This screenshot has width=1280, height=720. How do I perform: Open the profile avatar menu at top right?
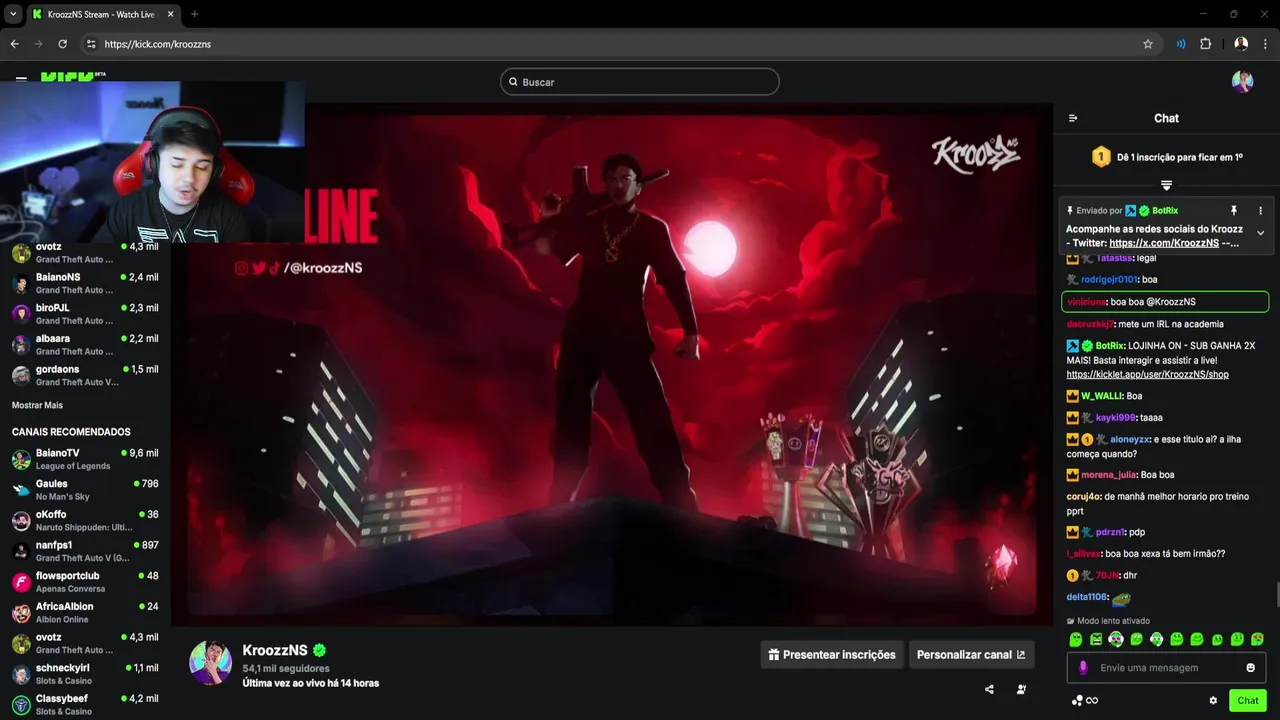pyautogui.click(x=1242, y=82)
